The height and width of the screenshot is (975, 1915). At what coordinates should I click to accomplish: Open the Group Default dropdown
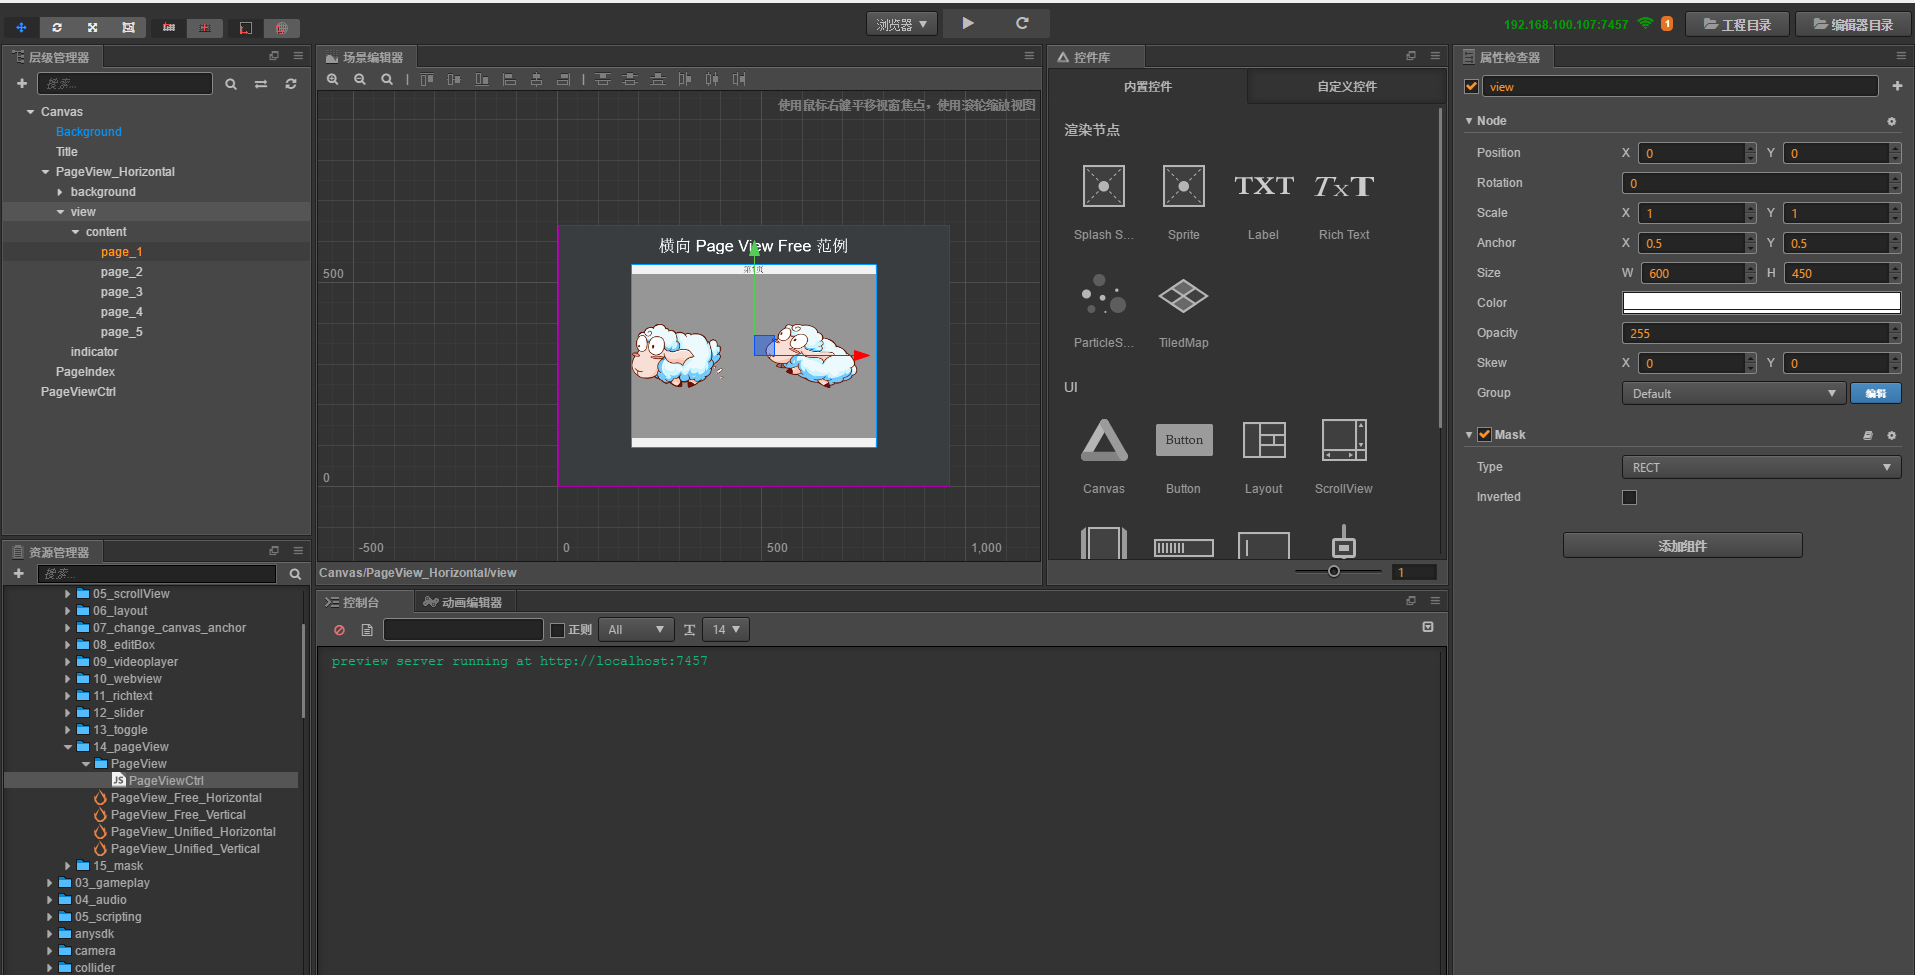(1733, 394)
